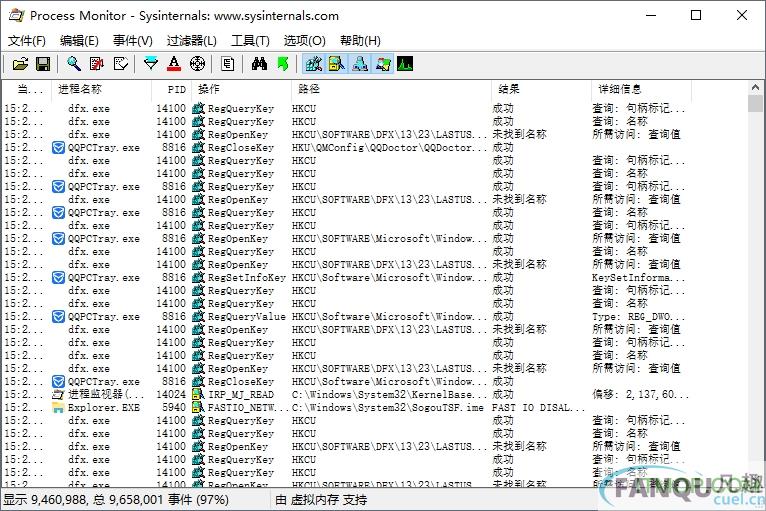Click the time column header 当...
Image resolution: width=766 pixels, height=511 pixels.
[x=26, y=89]
